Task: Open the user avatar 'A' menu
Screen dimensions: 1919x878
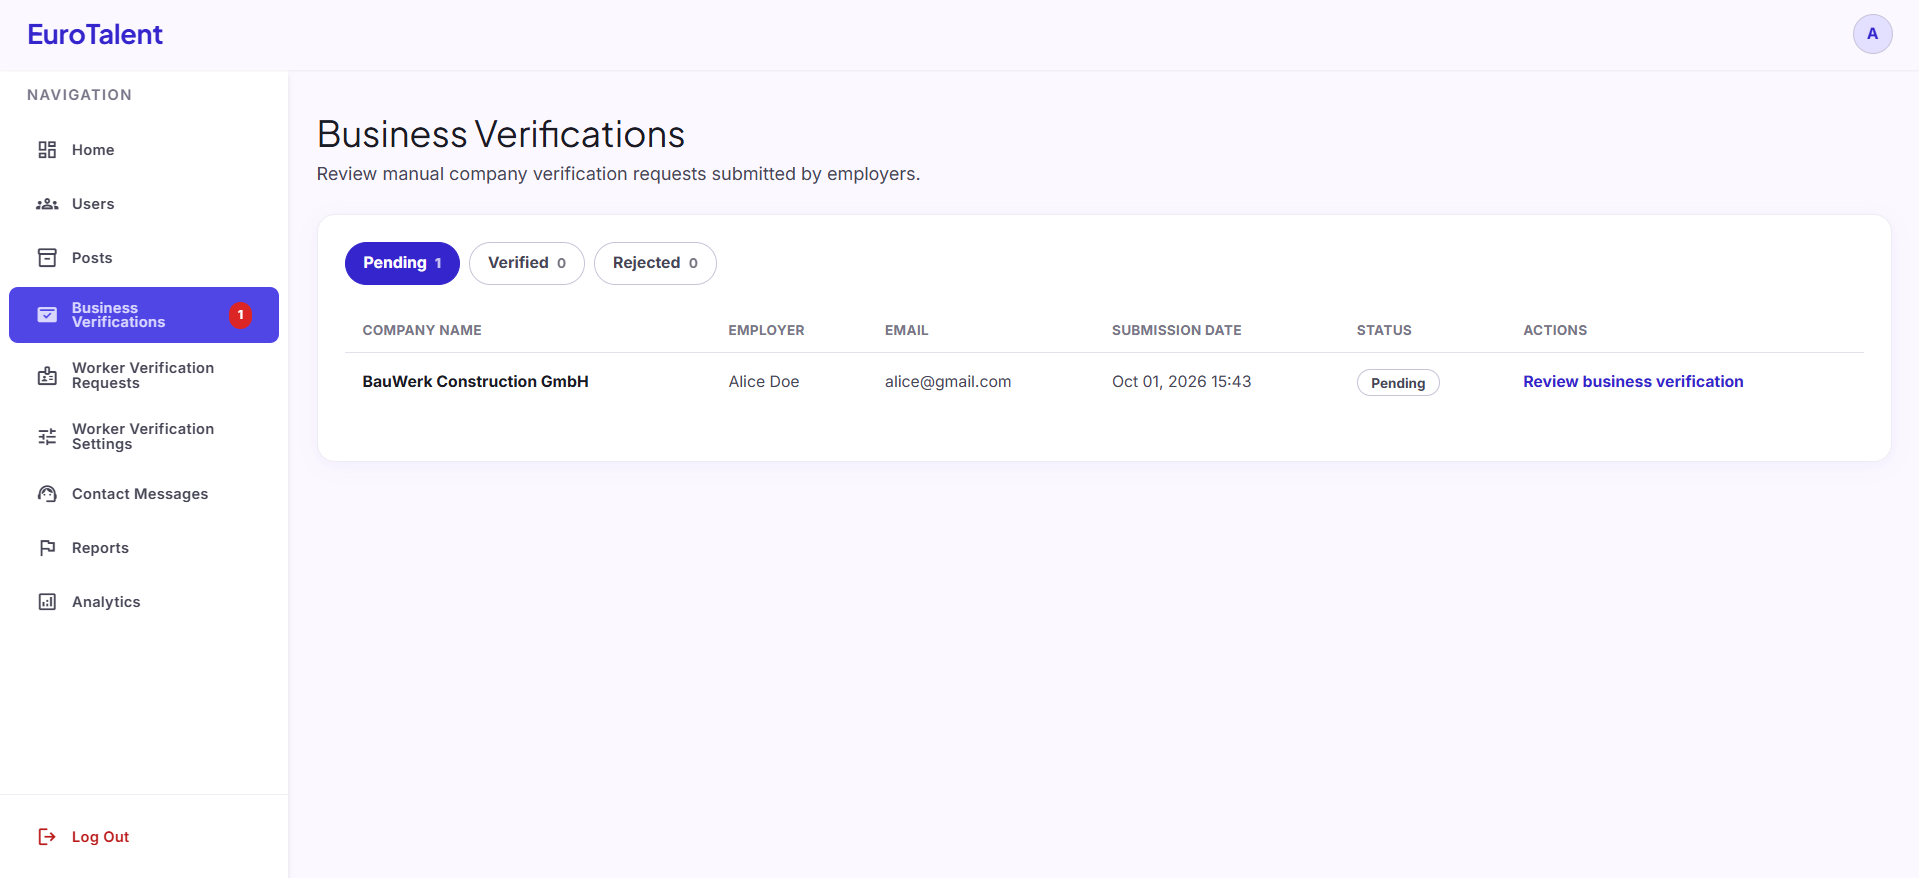Action: point(1872,34)
